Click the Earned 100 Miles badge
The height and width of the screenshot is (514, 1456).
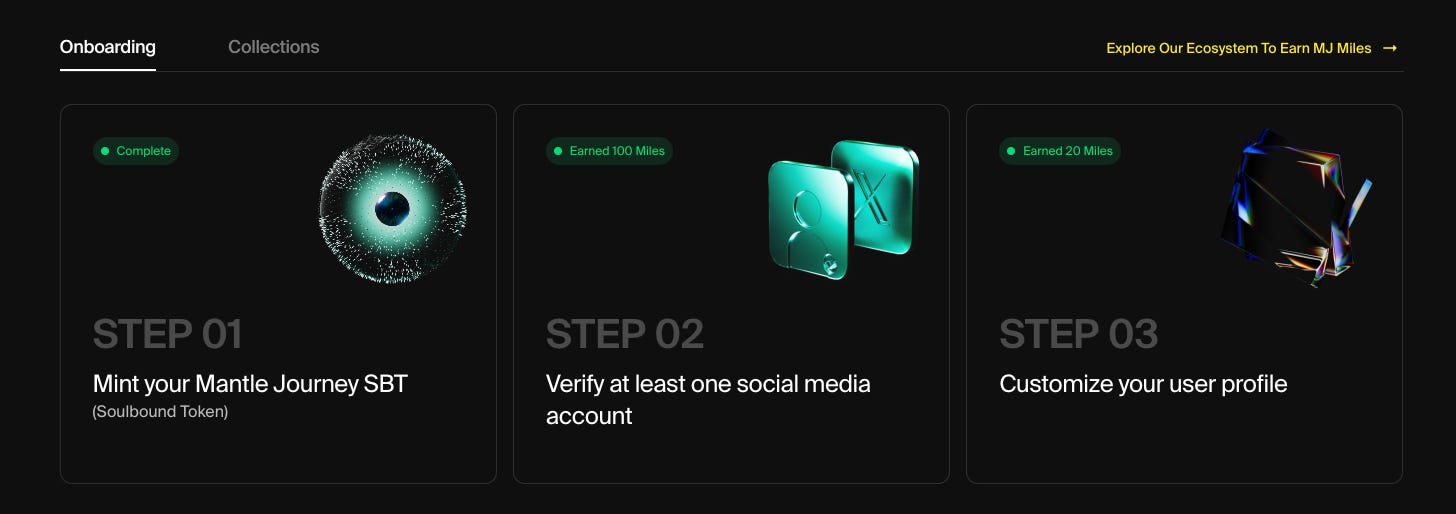(609, 151)
